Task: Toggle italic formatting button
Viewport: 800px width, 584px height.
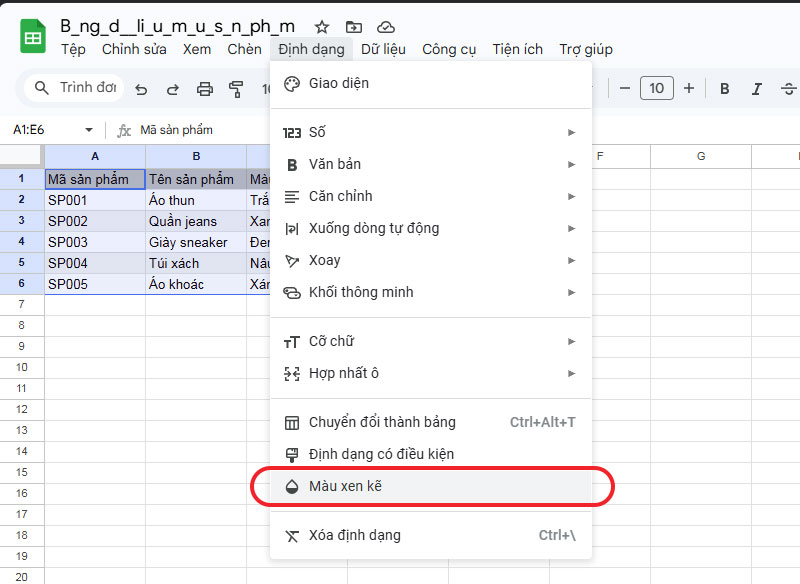Action: (757, 89)
